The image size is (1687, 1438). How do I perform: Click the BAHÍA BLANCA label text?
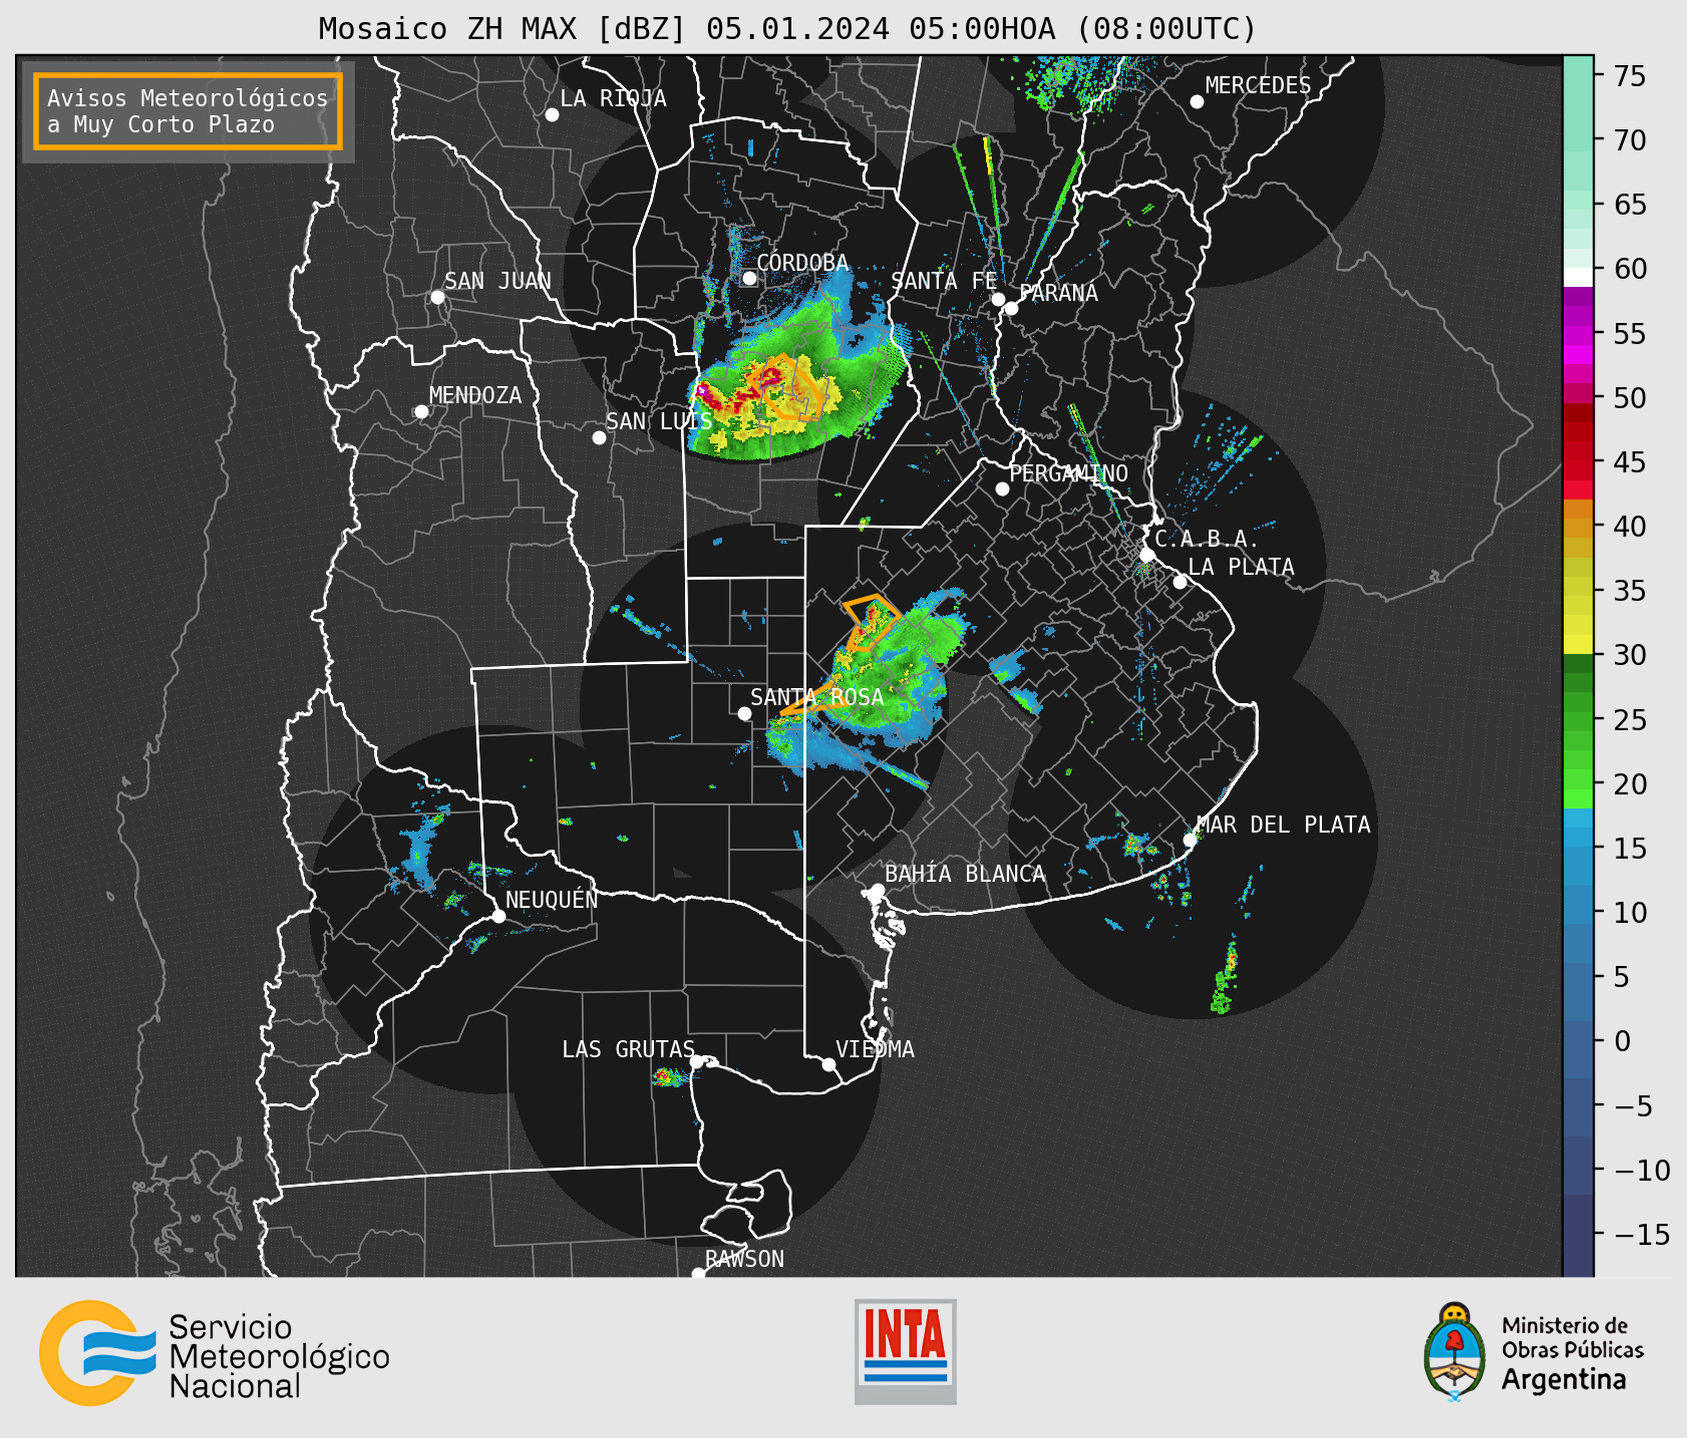point(965,874)
